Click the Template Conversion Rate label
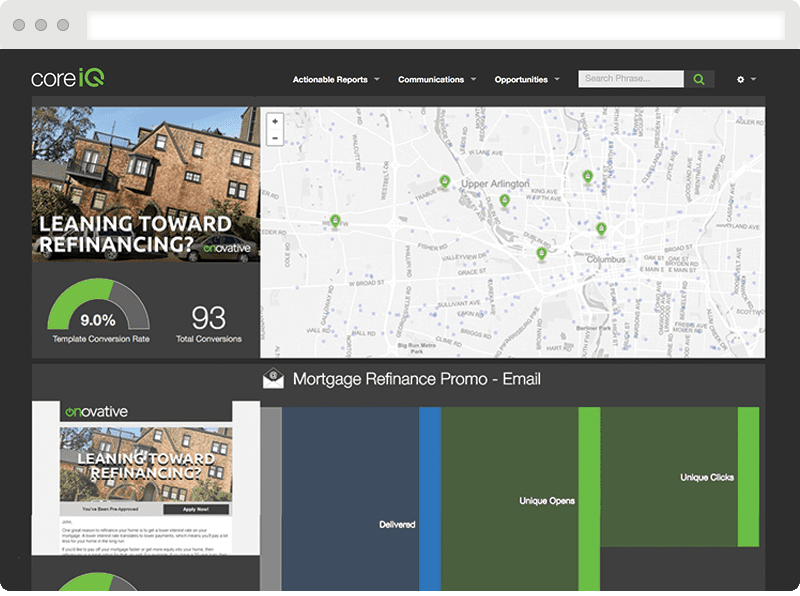The width and height of the screenshot is (800, 596). (x=101, y=339)
